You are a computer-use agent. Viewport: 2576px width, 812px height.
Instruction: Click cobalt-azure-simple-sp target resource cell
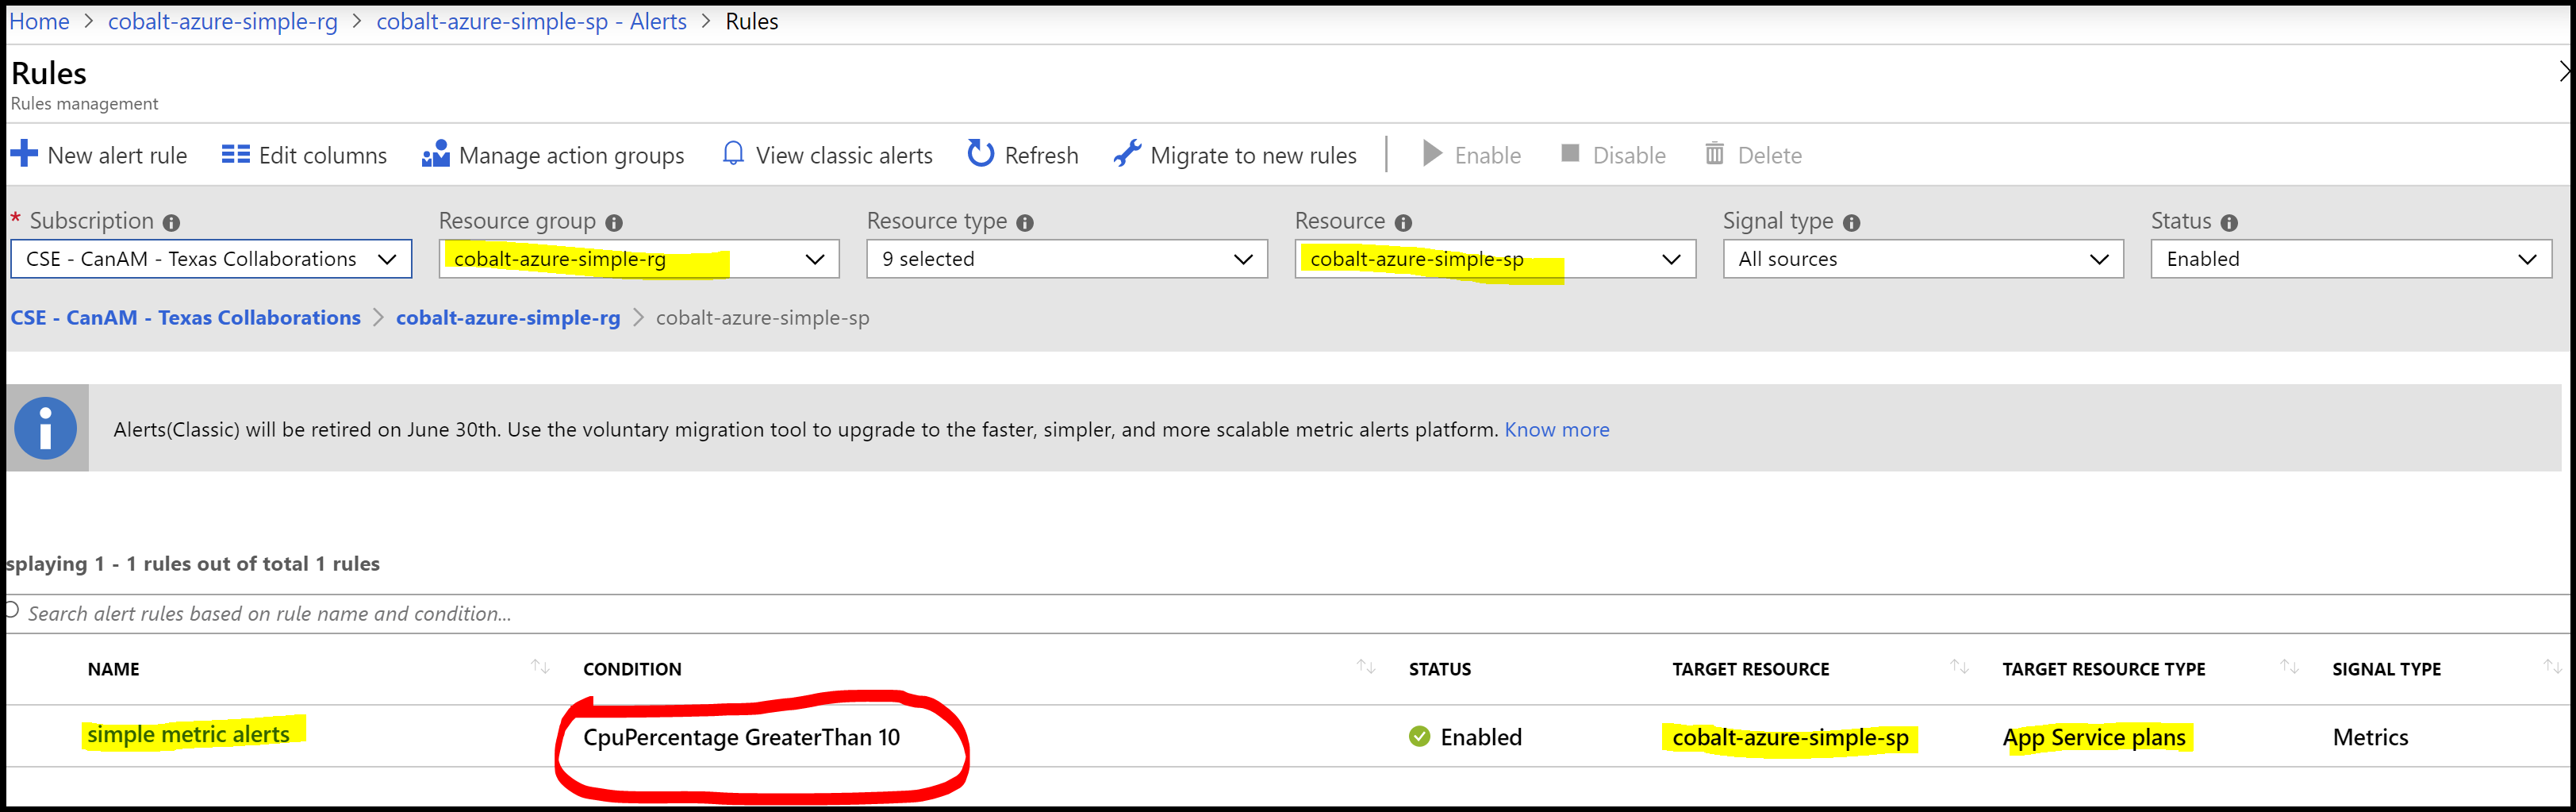[1790, 737]
